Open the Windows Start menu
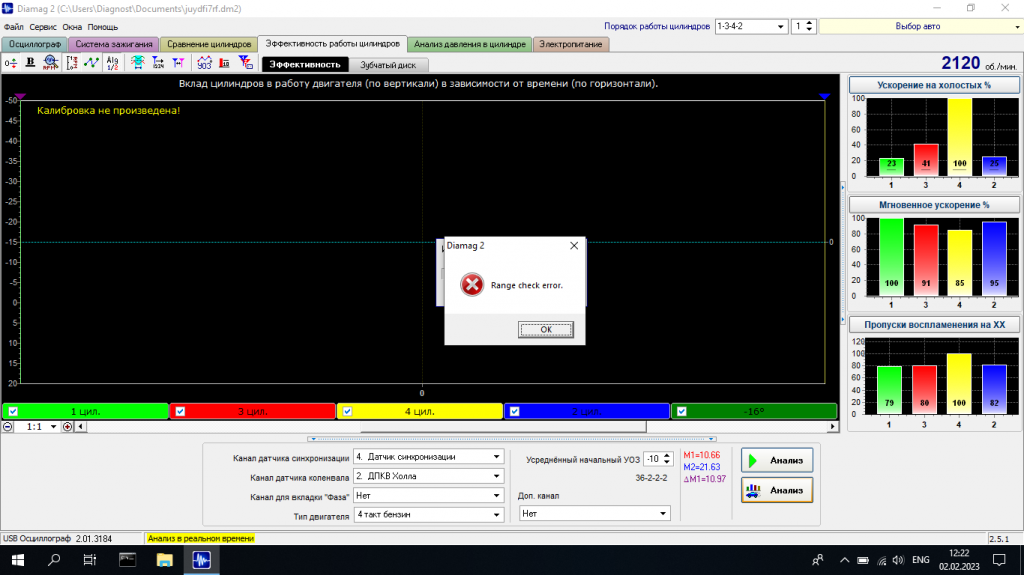This screenshot has height=575, width=1024. coord(18,560)
